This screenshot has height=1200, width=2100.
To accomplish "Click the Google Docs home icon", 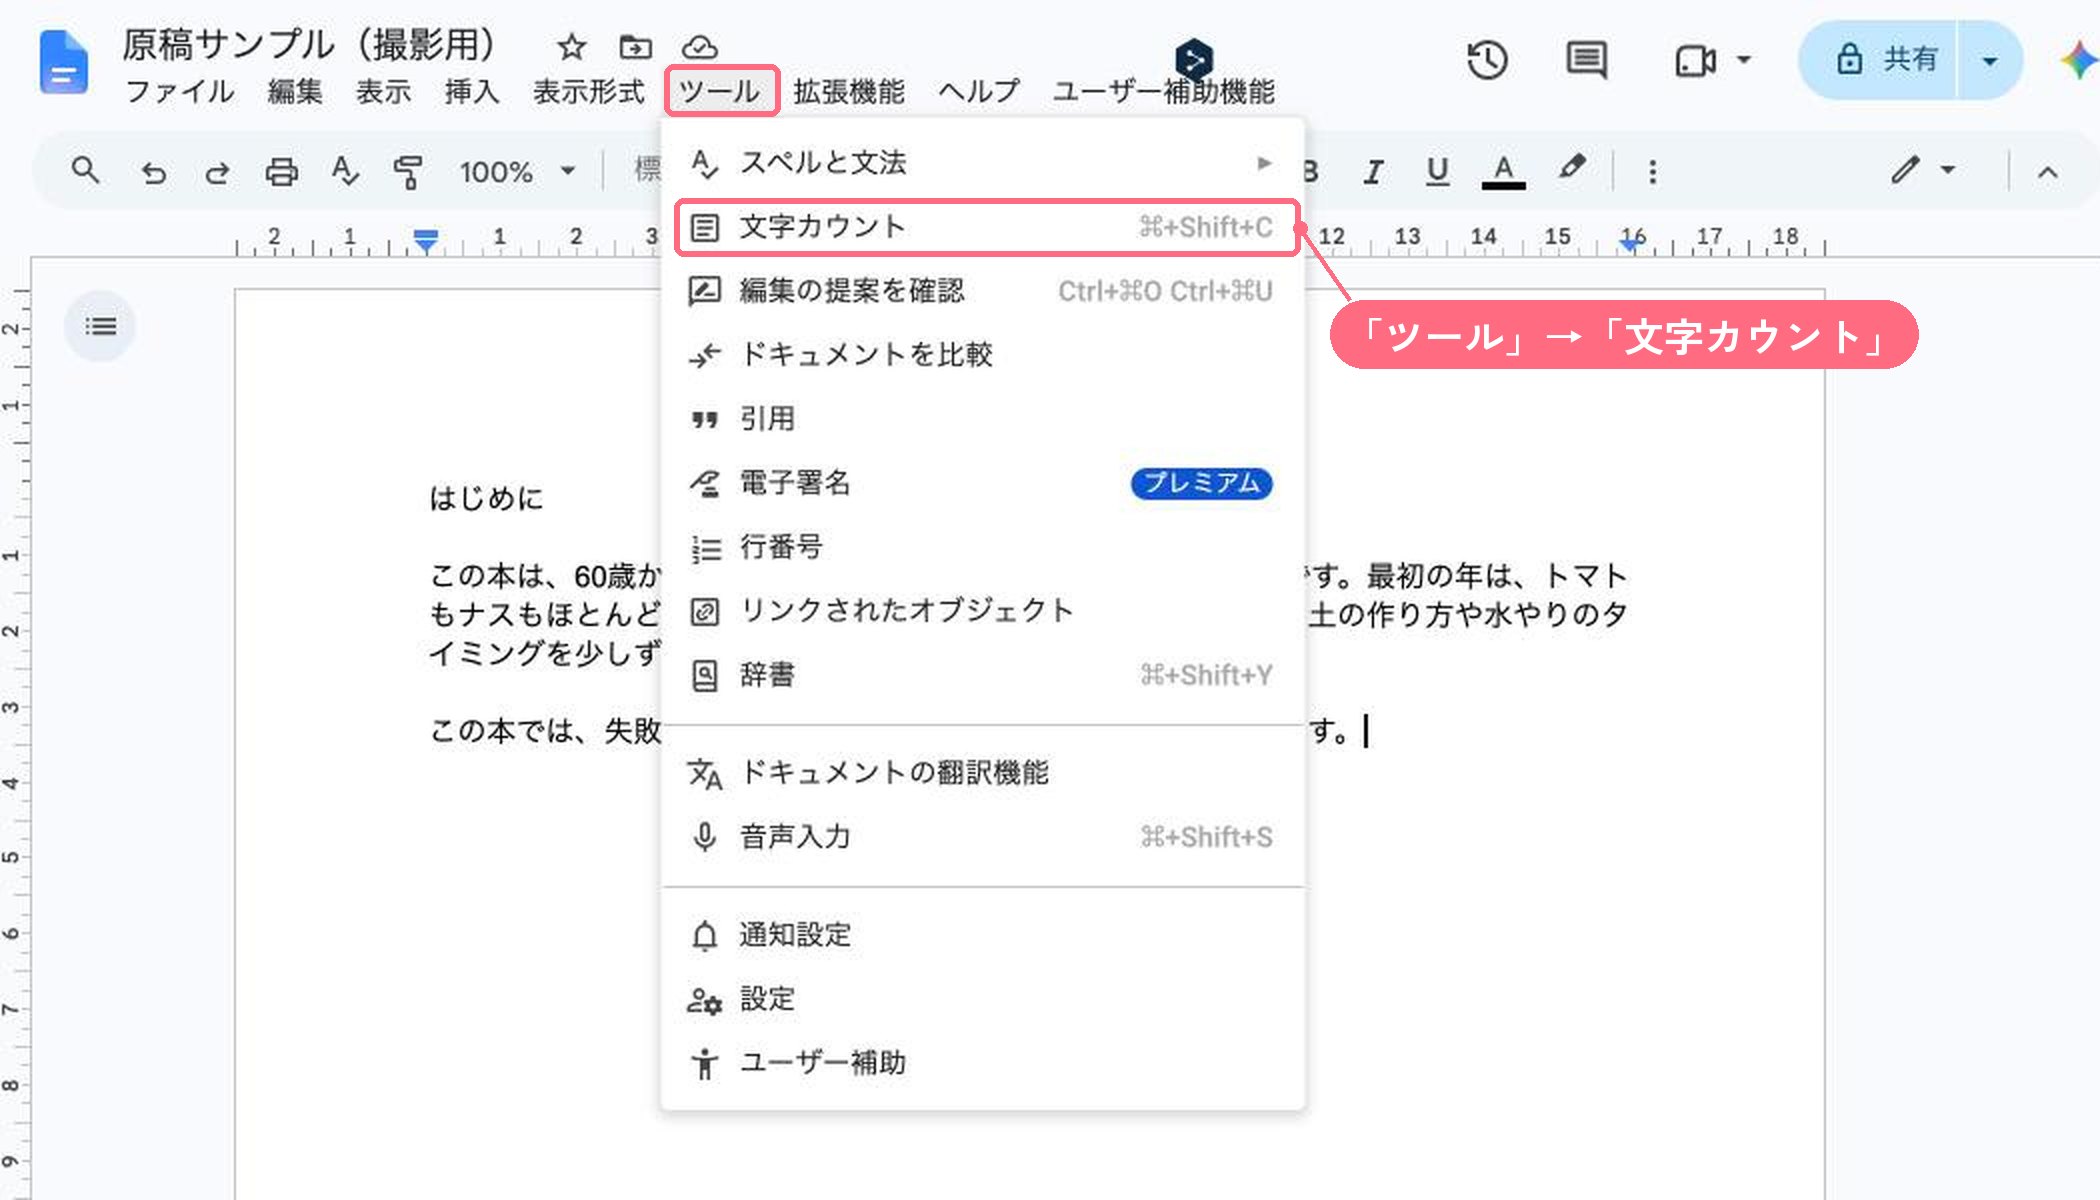I will pyautogui.click(x=63, y=62).
